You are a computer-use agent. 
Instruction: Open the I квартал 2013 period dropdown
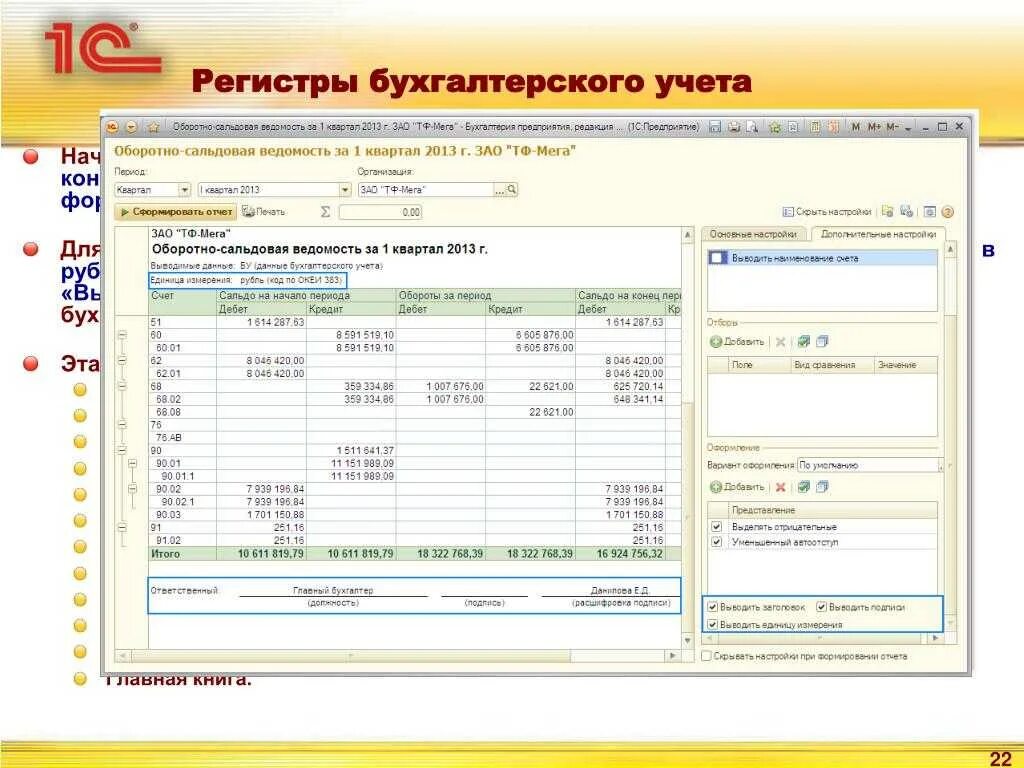(x=345, y=189)
